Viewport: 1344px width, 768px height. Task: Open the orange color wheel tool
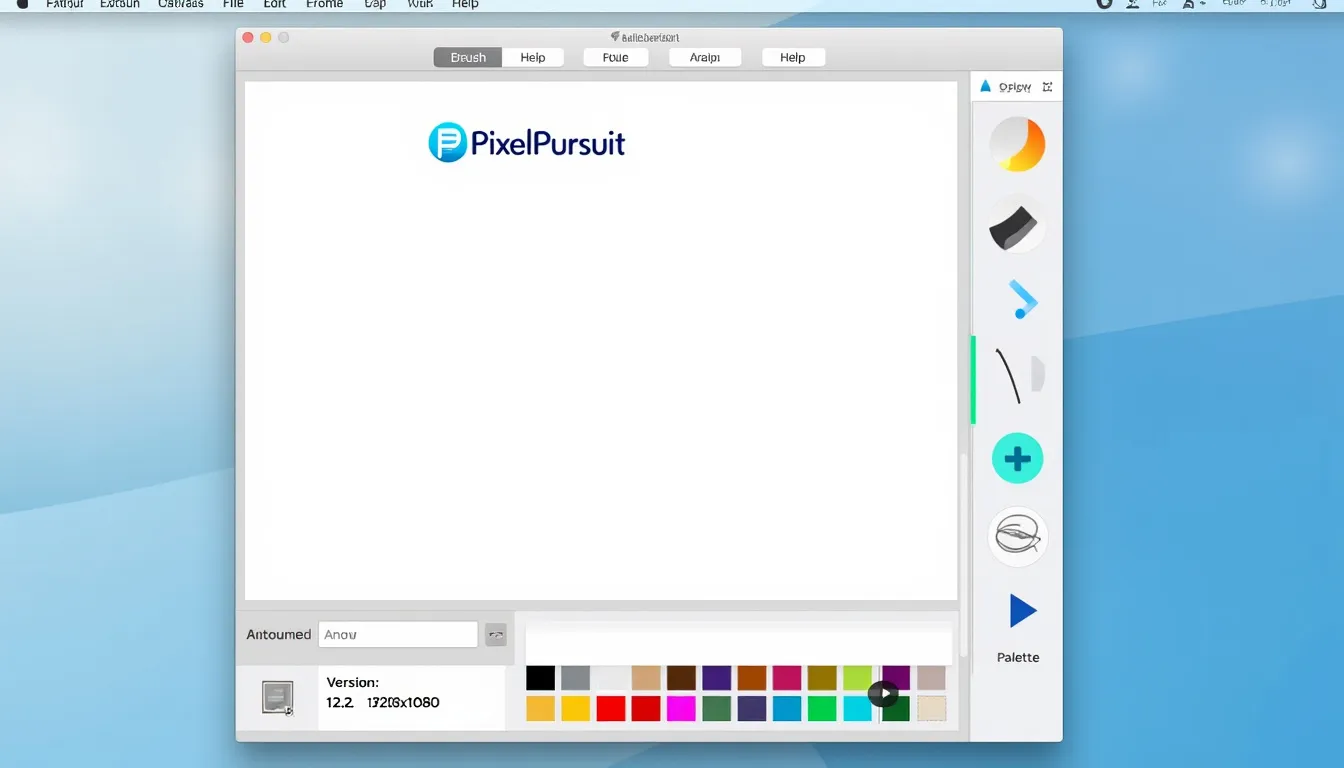(1017, 145)
